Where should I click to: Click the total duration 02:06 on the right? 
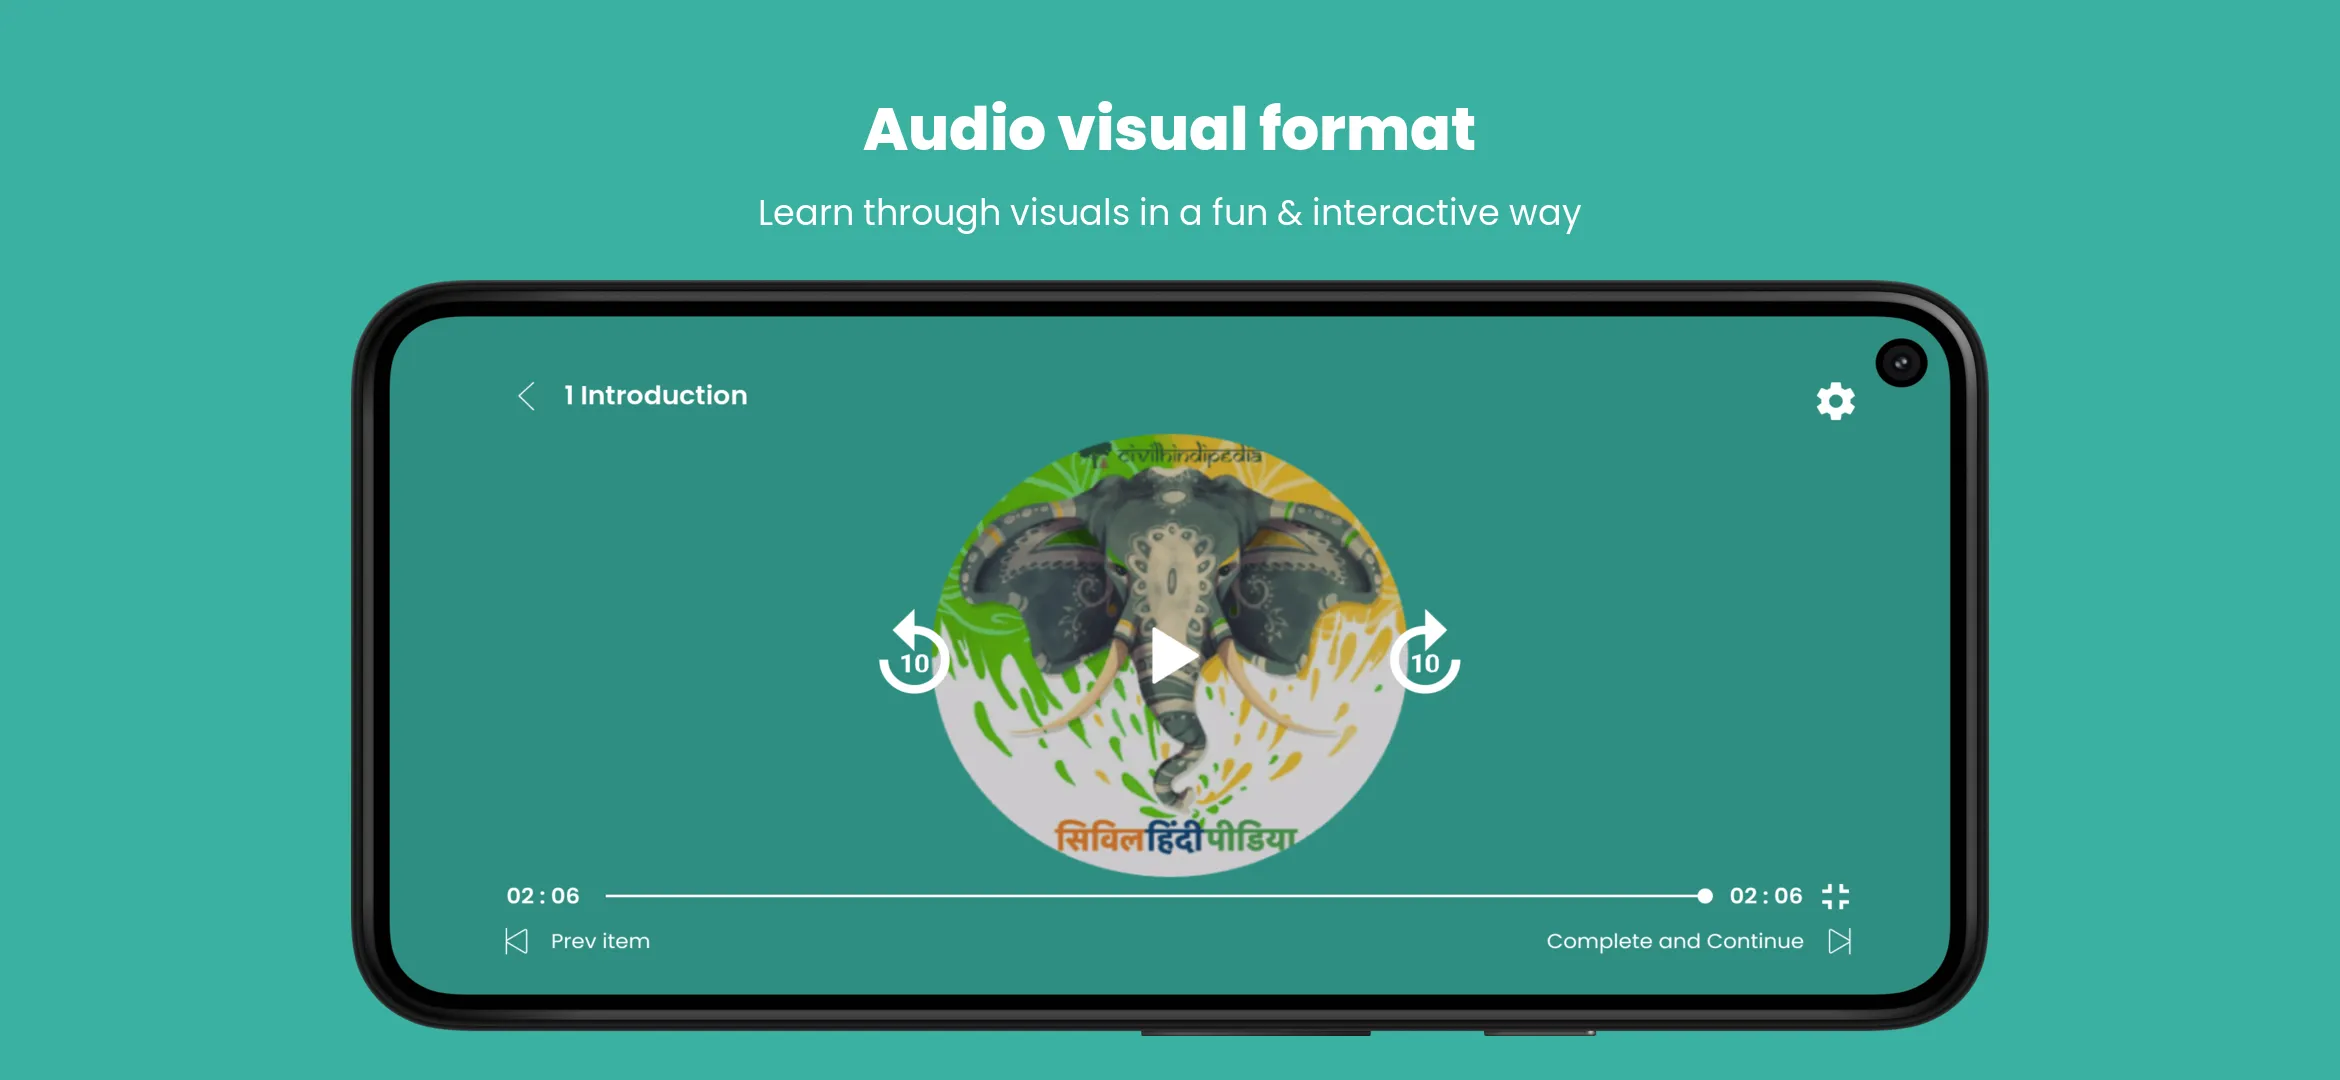[x=1766, y=896]
